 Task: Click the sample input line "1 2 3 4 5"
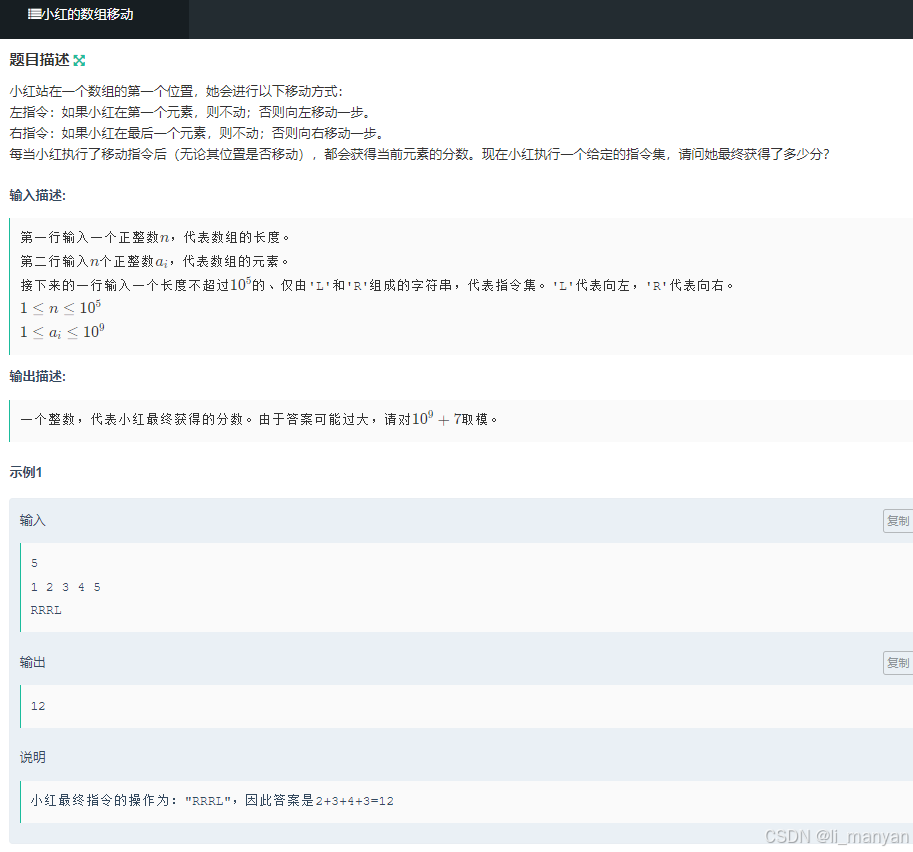coord(66,587)
